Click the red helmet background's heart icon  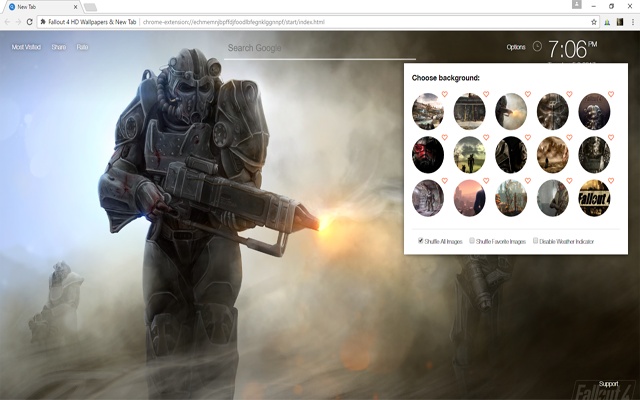click(445, 137)
